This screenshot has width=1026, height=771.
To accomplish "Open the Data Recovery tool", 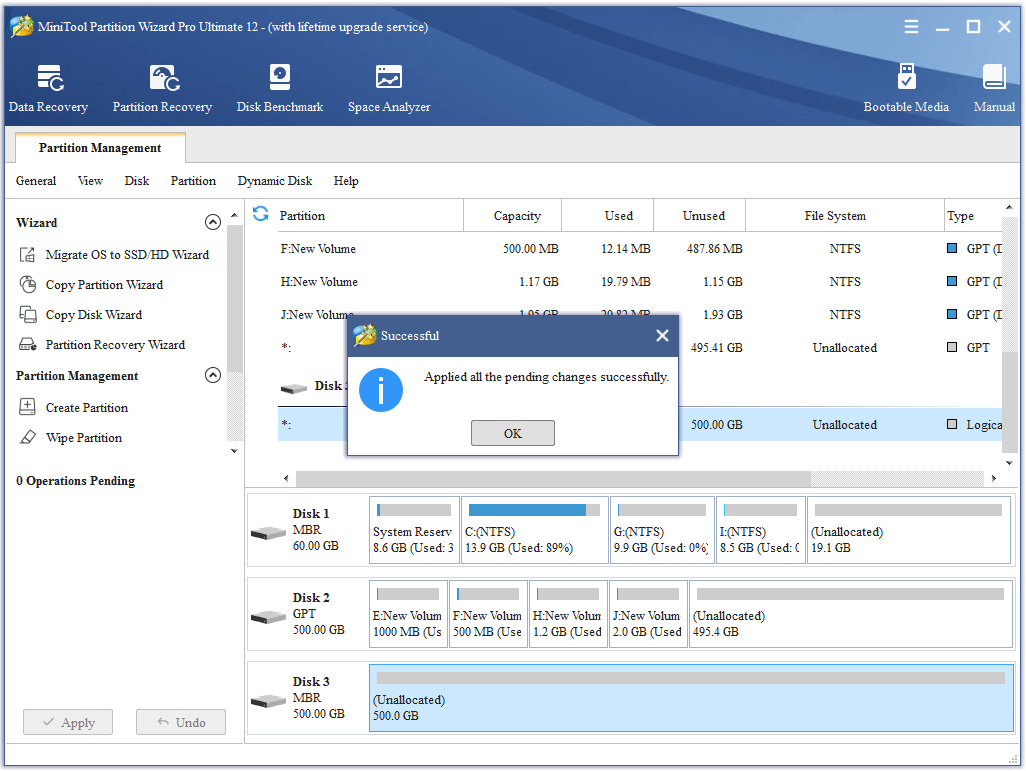I will [x=48, y=86].
